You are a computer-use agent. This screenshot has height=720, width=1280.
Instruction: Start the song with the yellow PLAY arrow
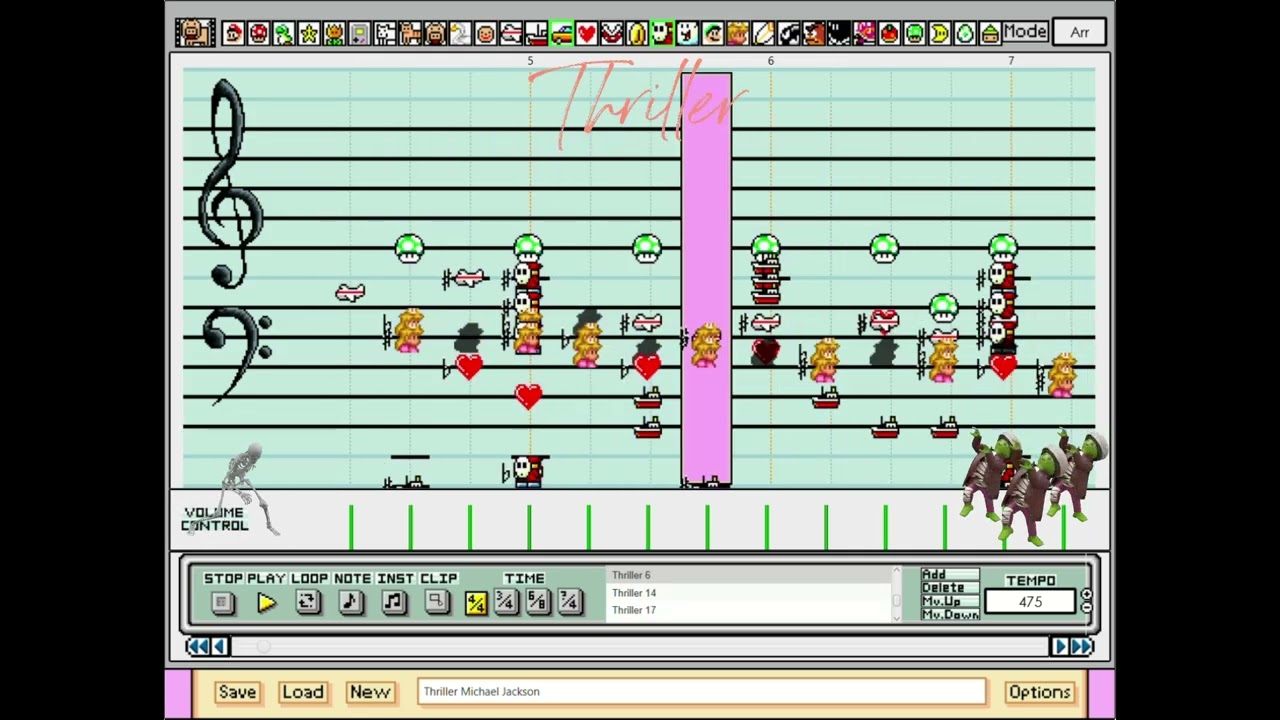pyautogui.click(x=266, y=602)
